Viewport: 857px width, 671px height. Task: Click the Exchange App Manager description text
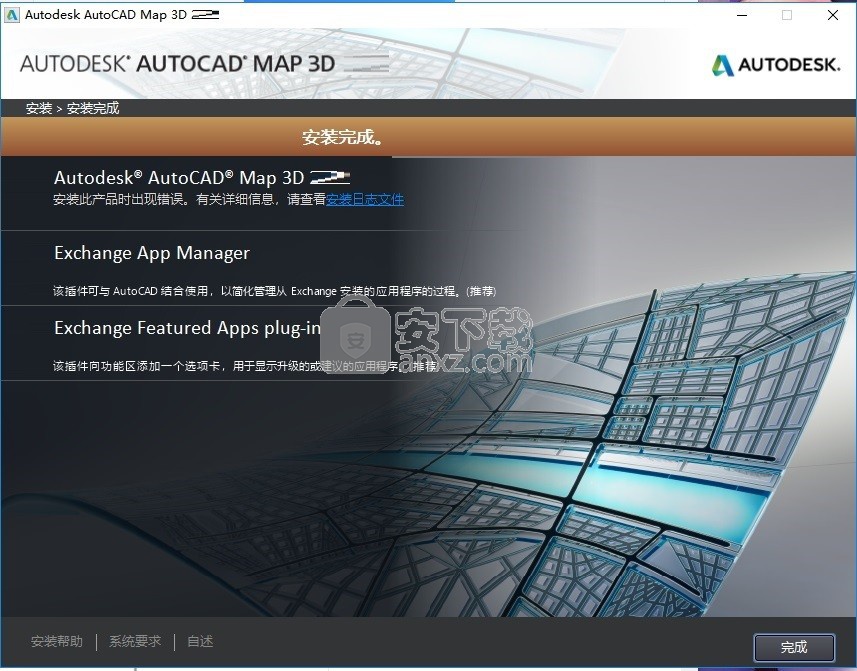pyautogui.click(x=274, y=291)
